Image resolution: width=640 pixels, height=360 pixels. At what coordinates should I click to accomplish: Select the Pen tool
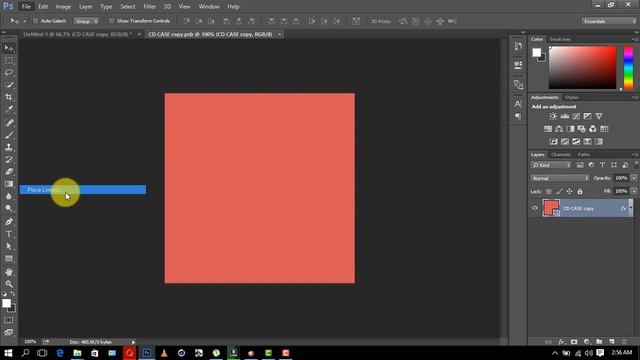coord(9,222)
